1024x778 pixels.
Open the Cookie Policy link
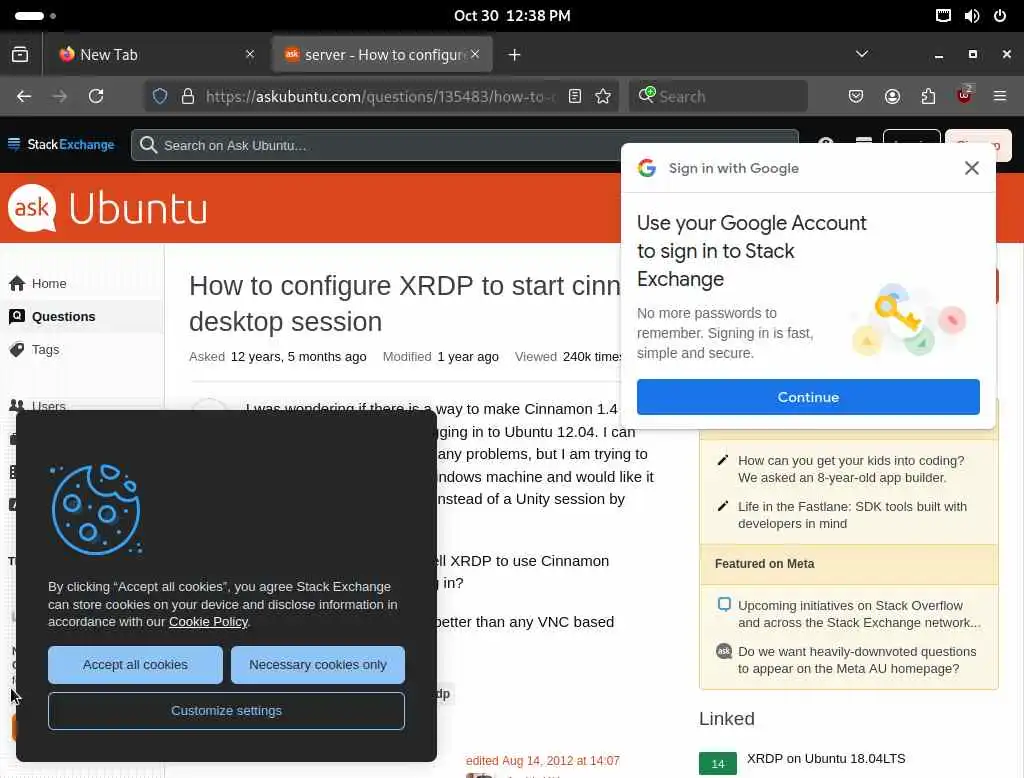(208, 622)
